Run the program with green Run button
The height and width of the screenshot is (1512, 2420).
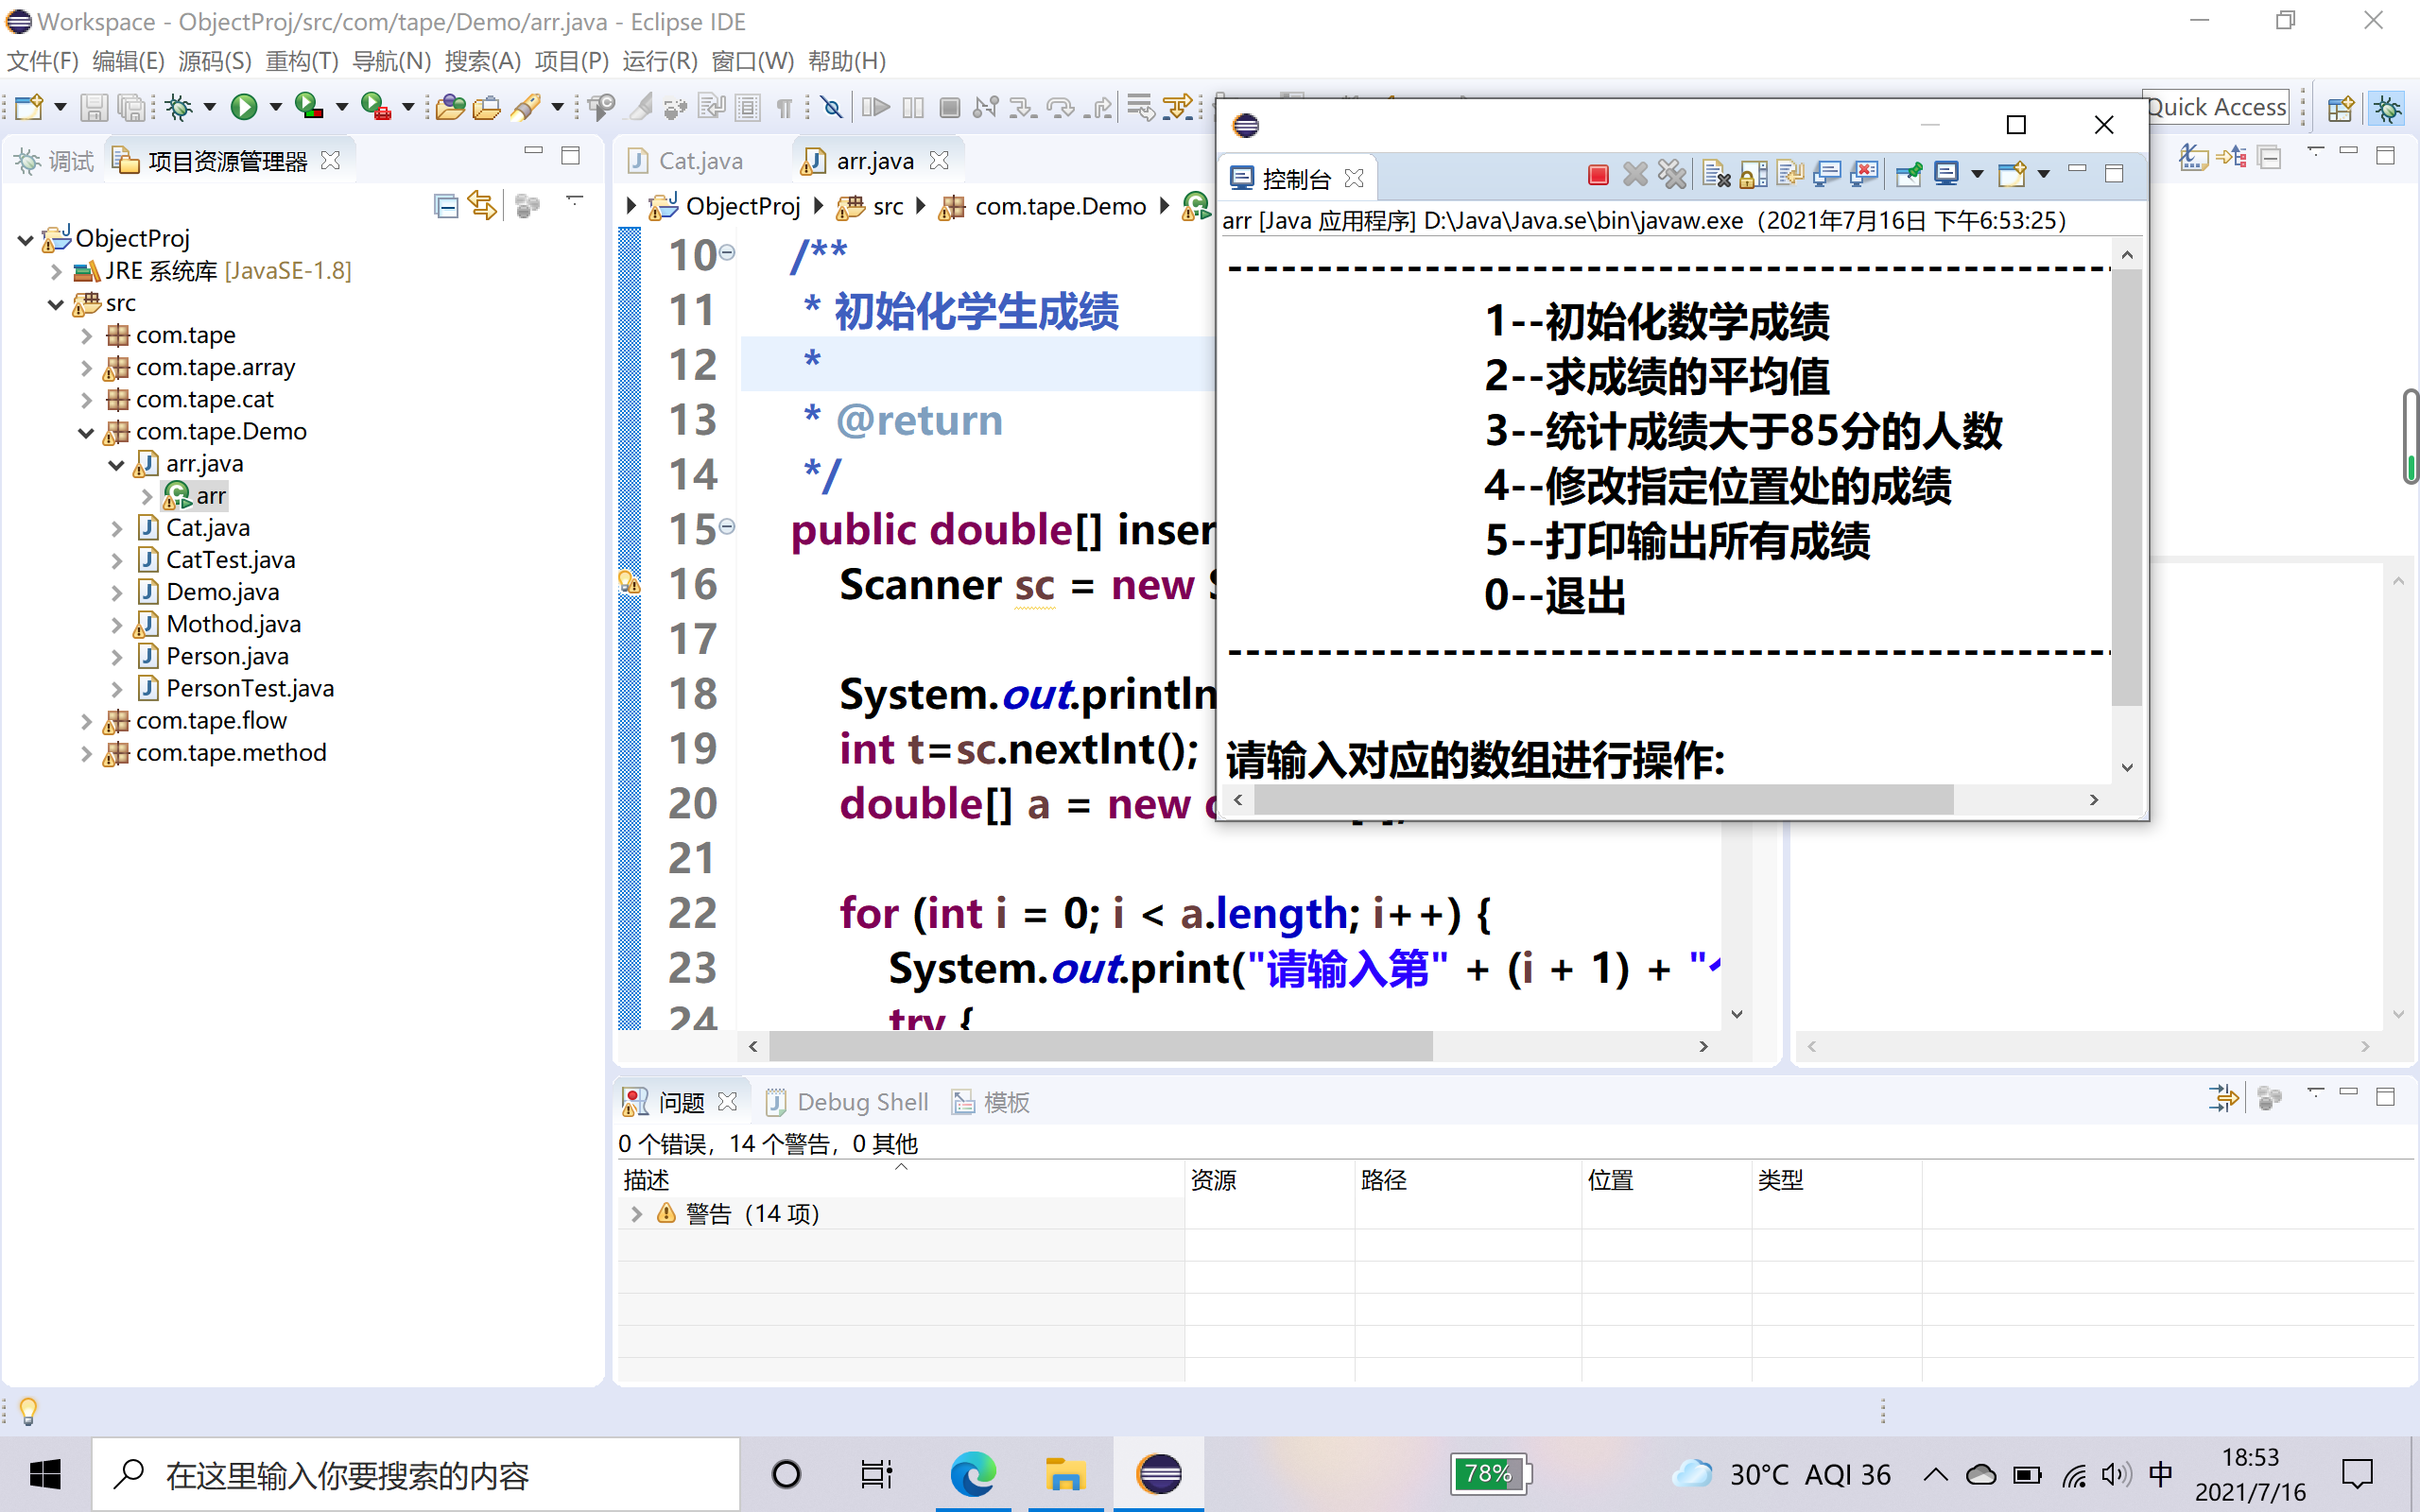point(243,106)
